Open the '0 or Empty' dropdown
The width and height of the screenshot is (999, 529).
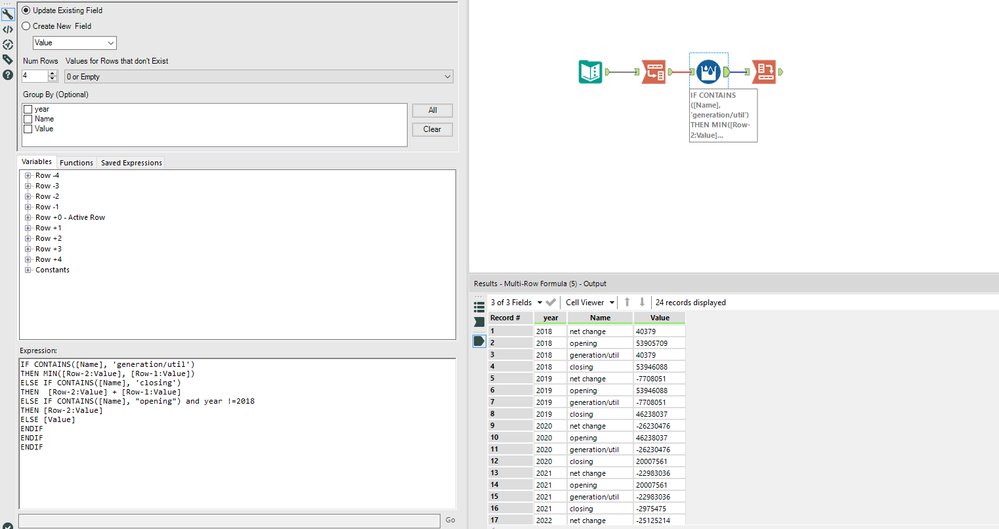click(259, 76)
